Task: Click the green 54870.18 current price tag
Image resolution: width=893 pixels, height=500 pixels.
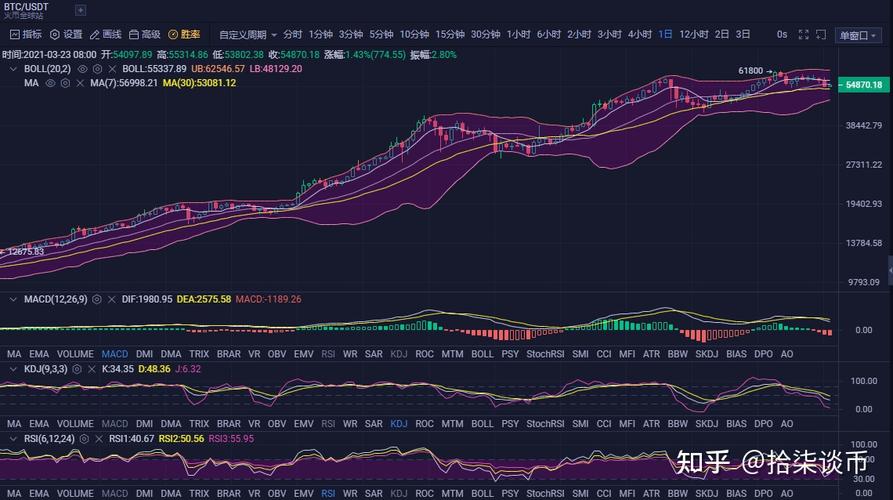Action: (864, 85)
